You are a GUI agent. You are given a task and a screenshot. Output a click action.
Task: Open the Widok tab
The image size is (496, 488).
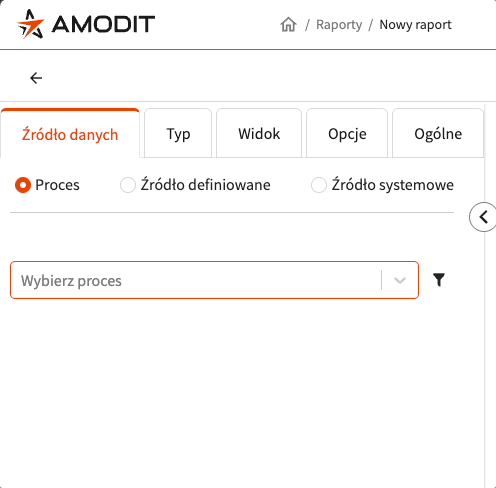(259, 133)
